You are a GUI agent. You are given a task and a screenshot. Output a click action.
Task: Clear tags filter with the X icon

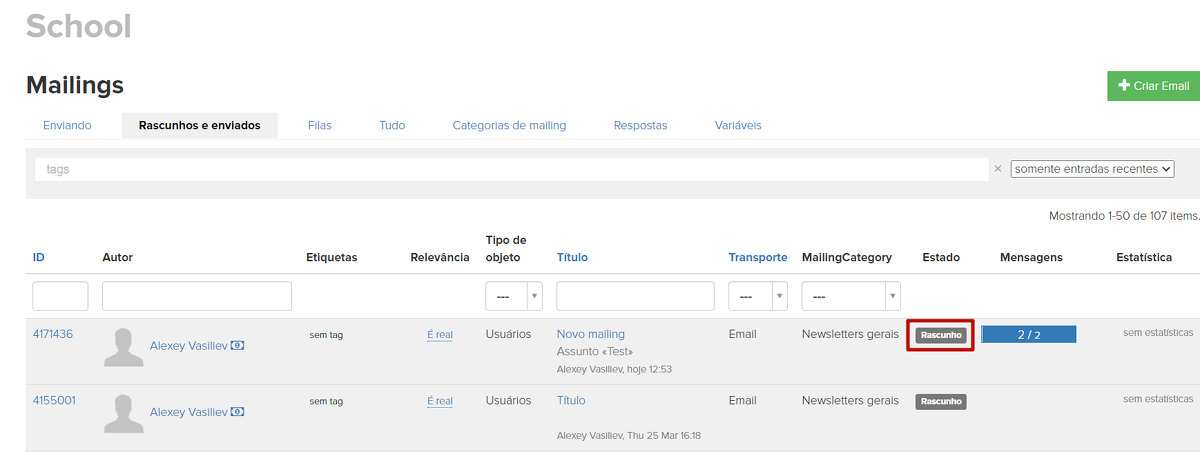click(x=997, y=169)
